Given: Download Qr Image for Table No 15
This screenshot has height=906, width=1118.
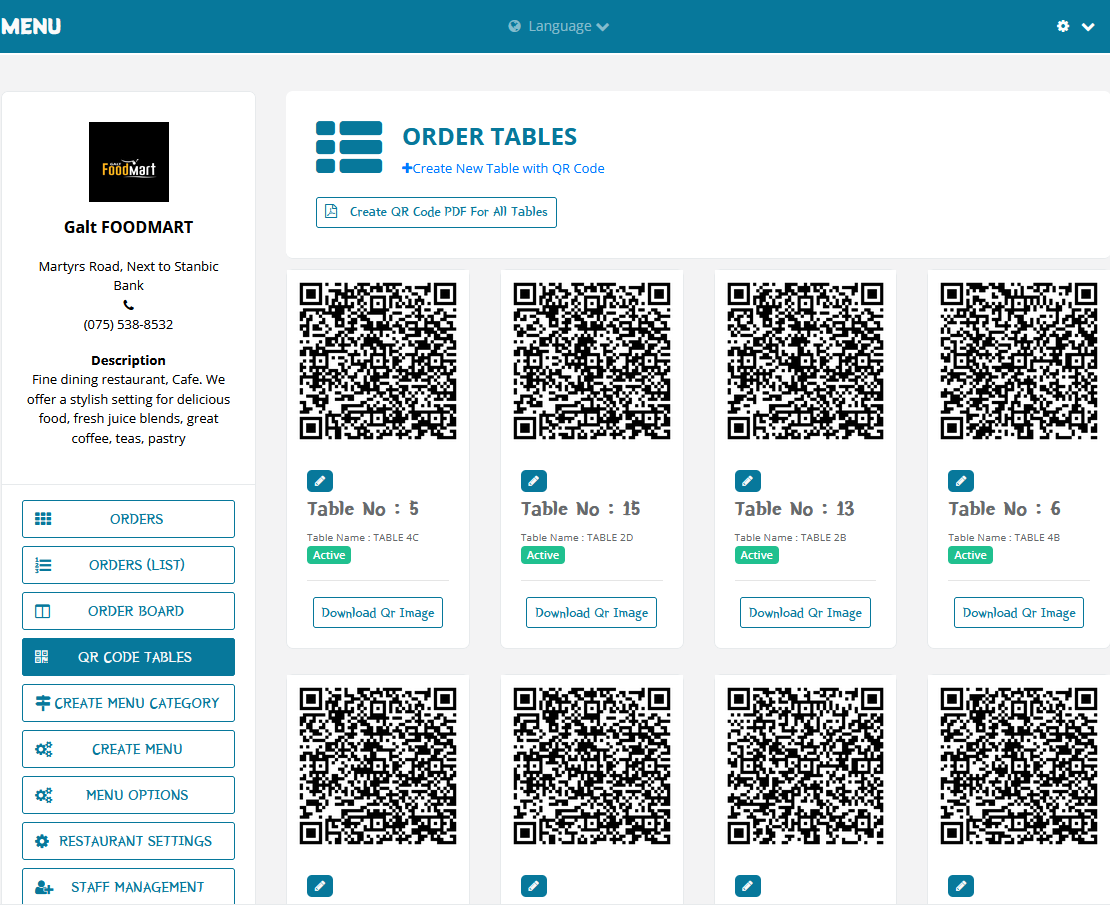Looking at the screenshot, I should [x=592, y=613].
